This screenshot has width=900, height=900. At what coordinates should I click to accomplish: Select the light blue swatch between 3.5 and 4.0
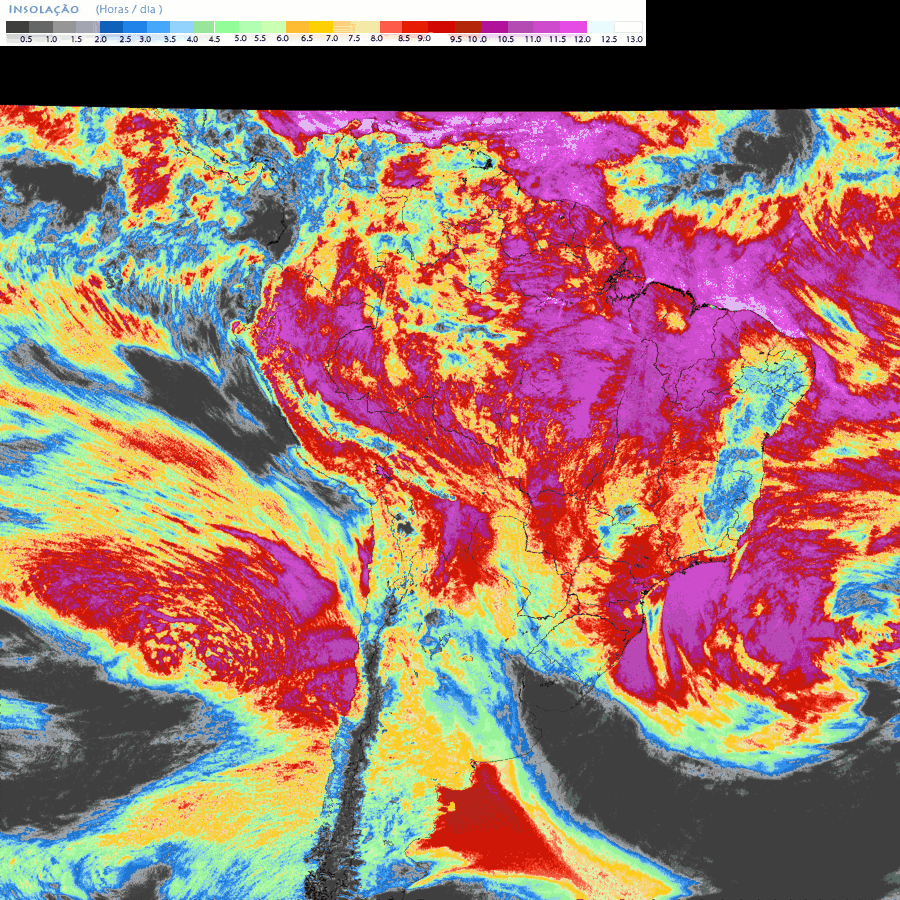[x=182, y=26]
